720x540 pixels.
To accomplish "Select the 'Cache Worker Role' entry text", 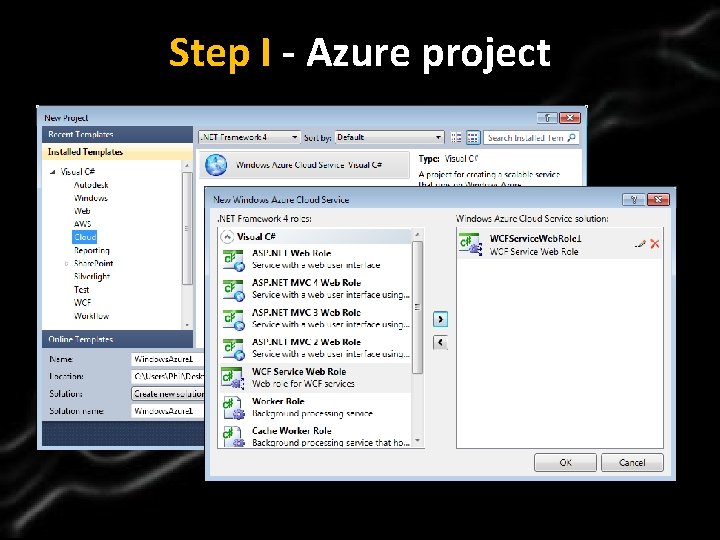I will pyautogui.click(x=292, y=431).
